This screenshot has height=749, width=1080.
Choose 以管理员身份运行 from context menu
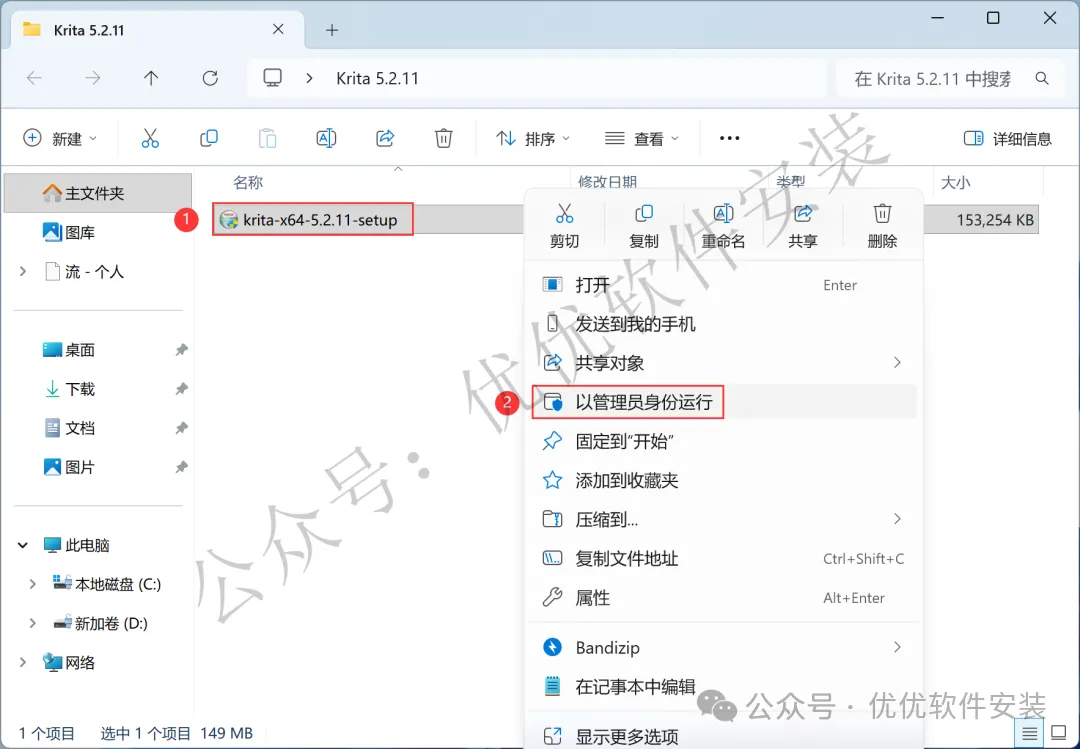723,402
